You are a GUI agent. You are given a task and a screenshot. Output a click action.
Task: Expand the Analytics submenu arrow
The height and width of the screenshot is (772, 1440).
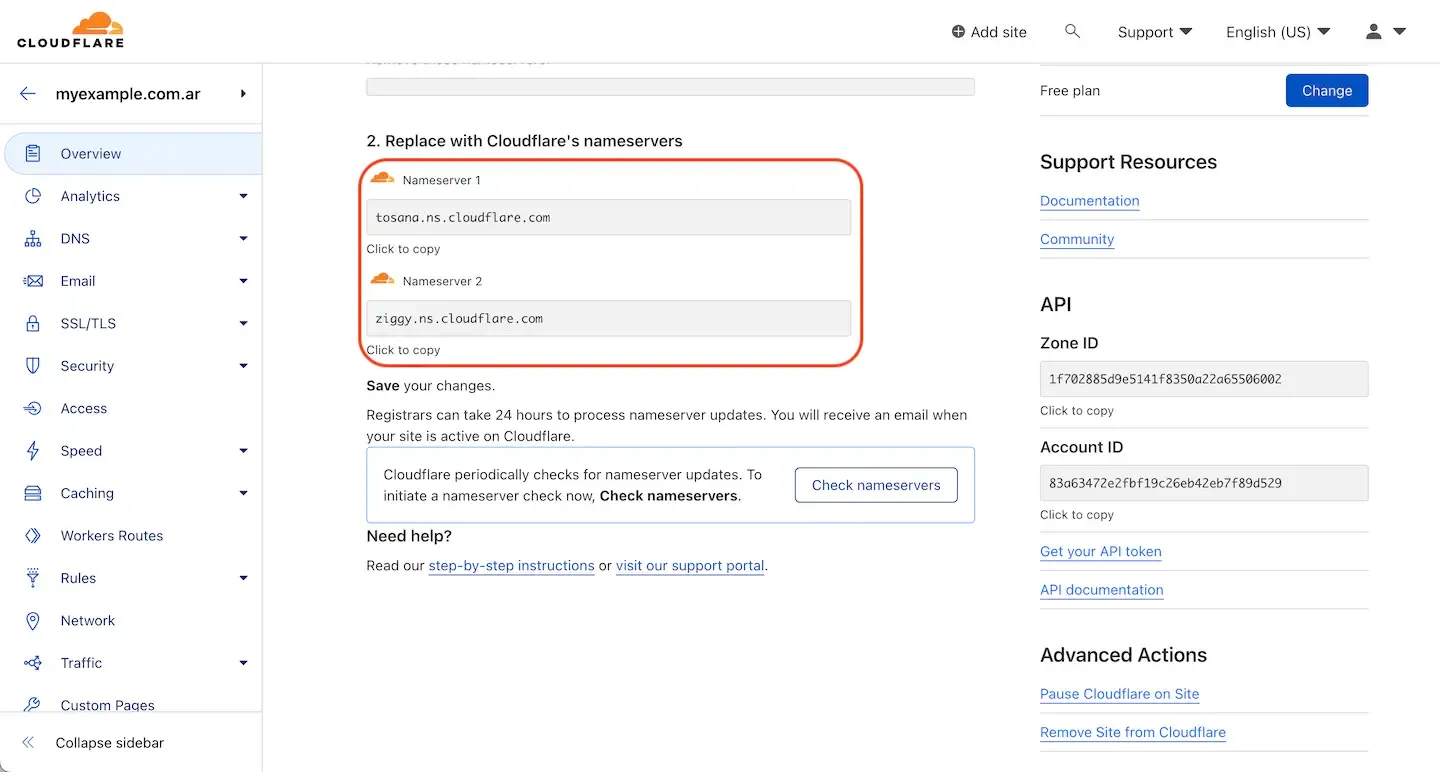pyautogui.click(x=243, y=196)
